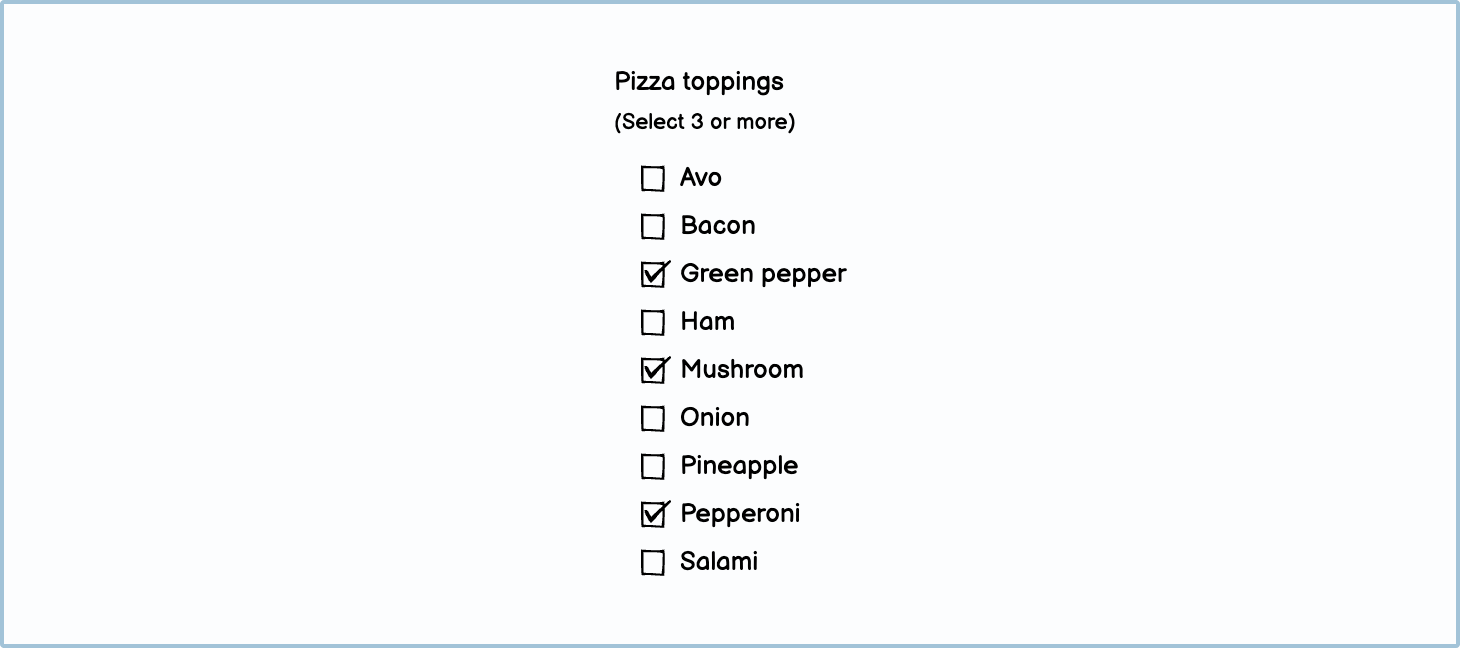The width and height of the screenshot is (1460, 648).
Task: Click the "Pepperoni" label text
Action: click(x=740, y=514)
